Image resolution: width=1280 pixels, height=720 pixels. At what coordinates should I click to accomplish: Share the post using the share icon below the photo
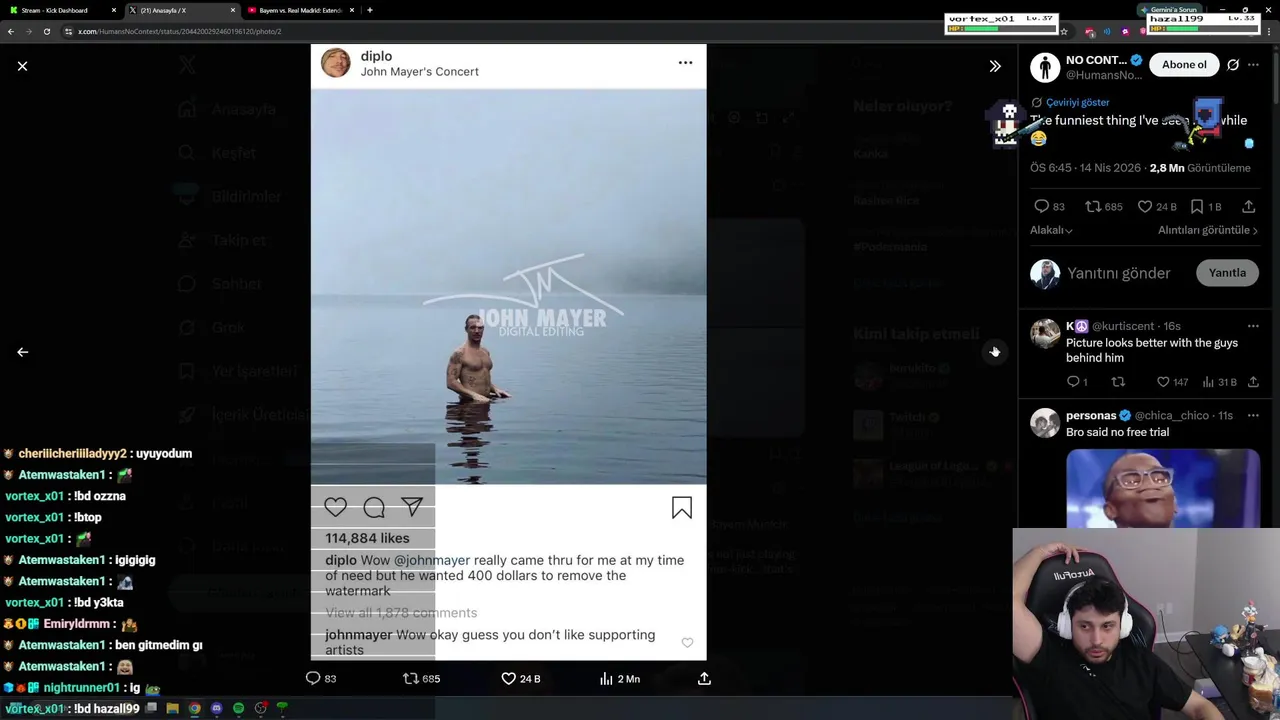point(704,678)
